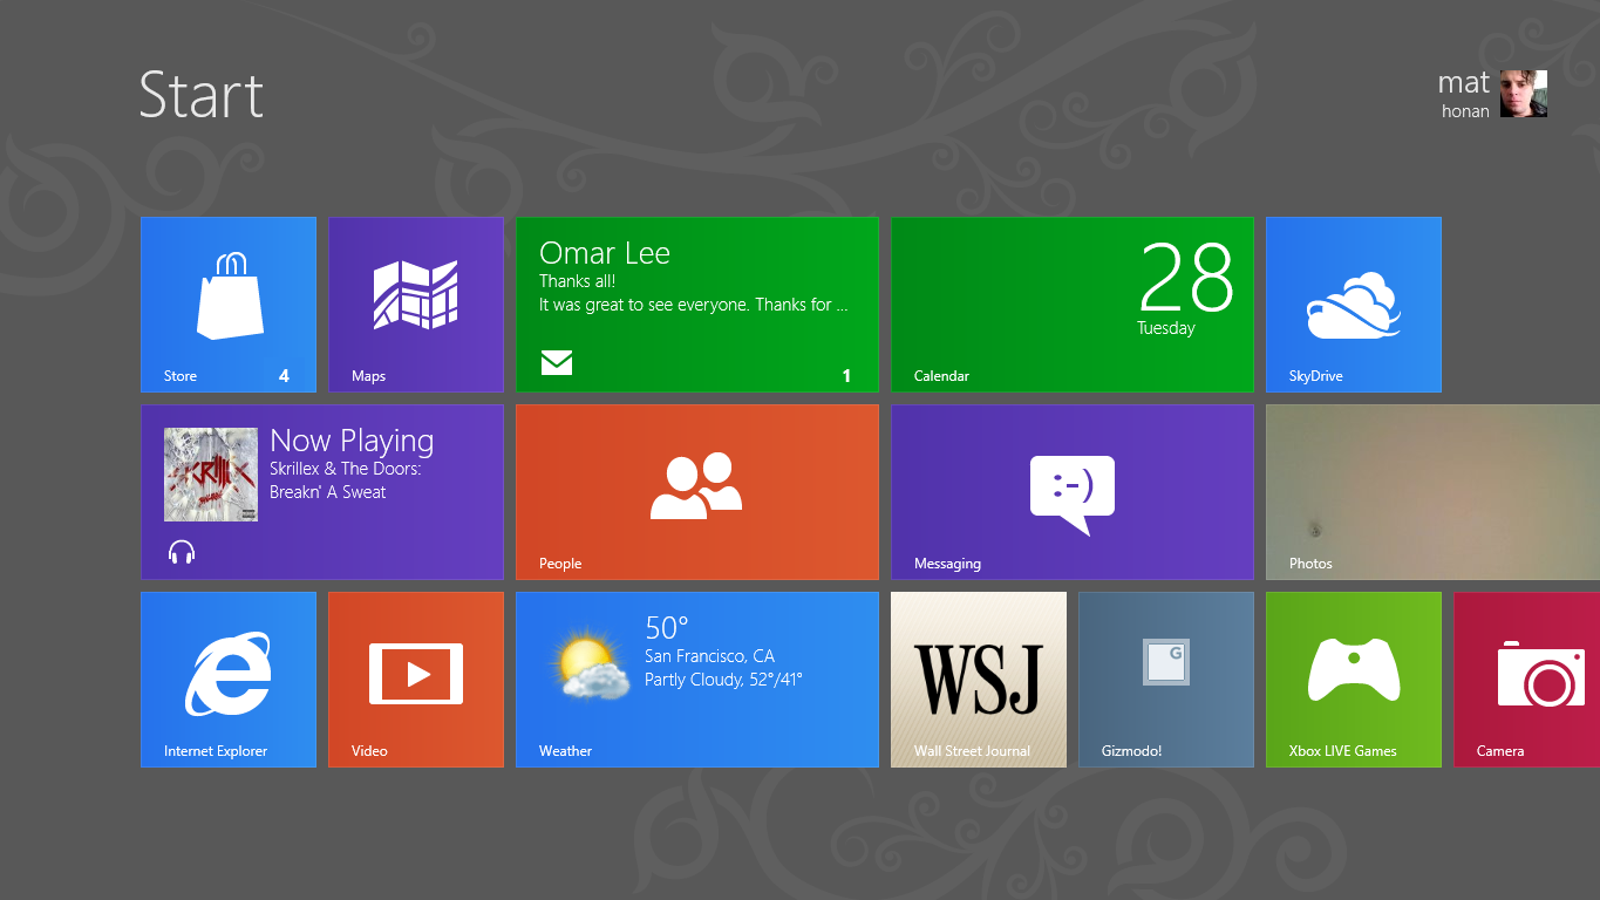Open the Calendar showing Tuesday 28

point(1071,305)
